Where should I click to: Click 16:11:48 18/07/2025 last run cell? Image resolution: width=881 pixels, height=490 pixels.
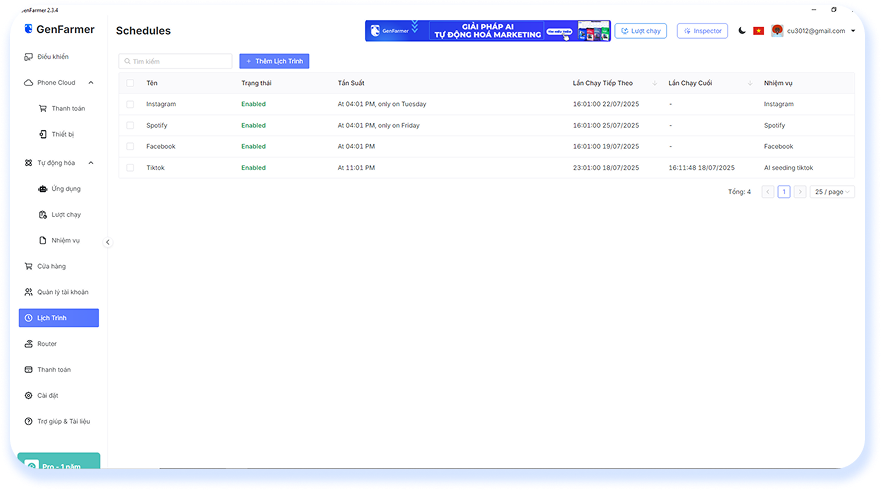point(701,167)
